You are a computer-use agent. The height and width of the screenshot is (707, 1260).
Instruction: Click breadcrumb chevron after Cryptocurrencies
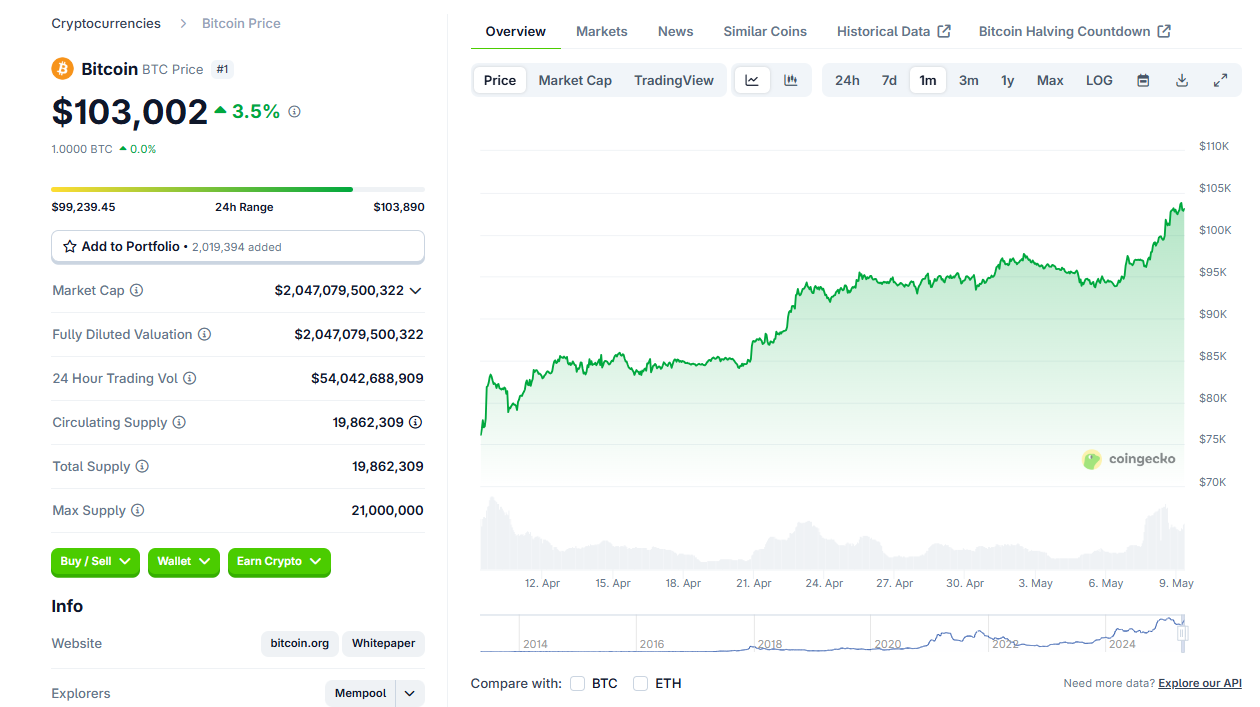pos(183,23)
